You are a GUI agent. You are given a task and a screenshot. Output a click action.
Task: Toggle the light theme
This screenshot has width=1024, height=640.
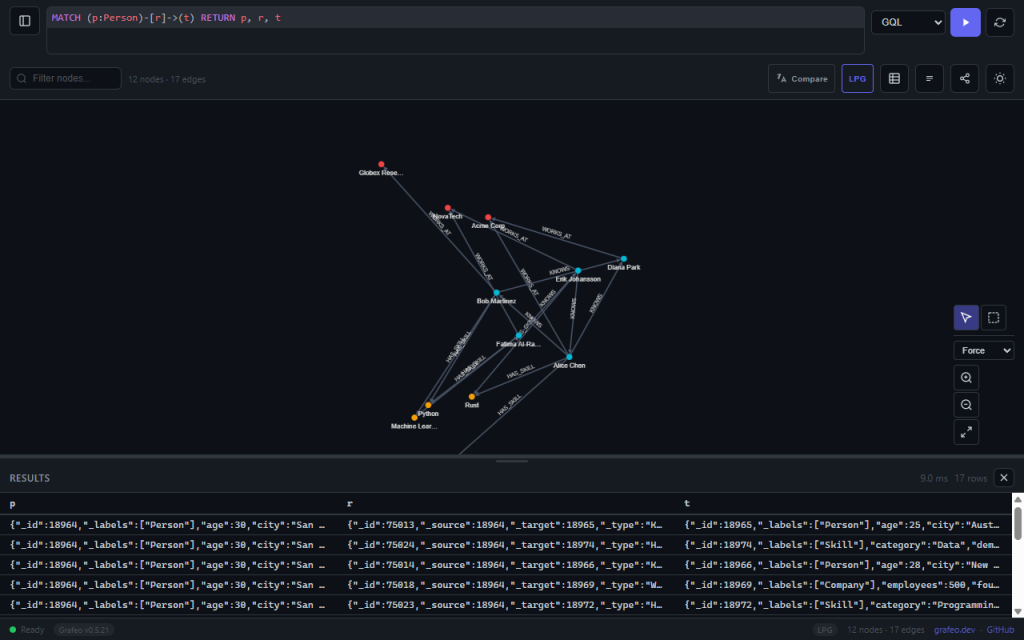point(999,78)
